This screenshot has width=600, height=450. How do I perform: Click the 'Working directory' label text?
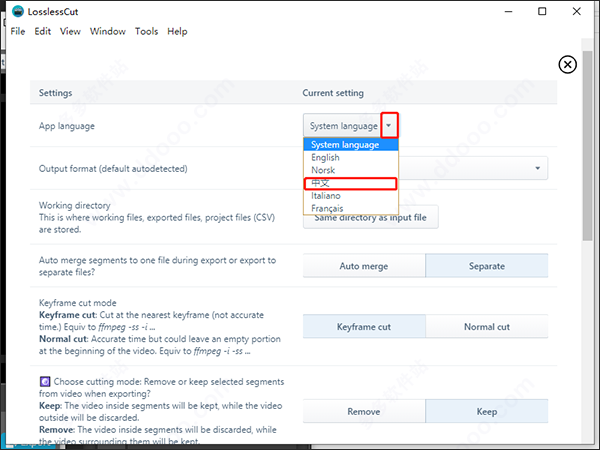click(75, 205)
